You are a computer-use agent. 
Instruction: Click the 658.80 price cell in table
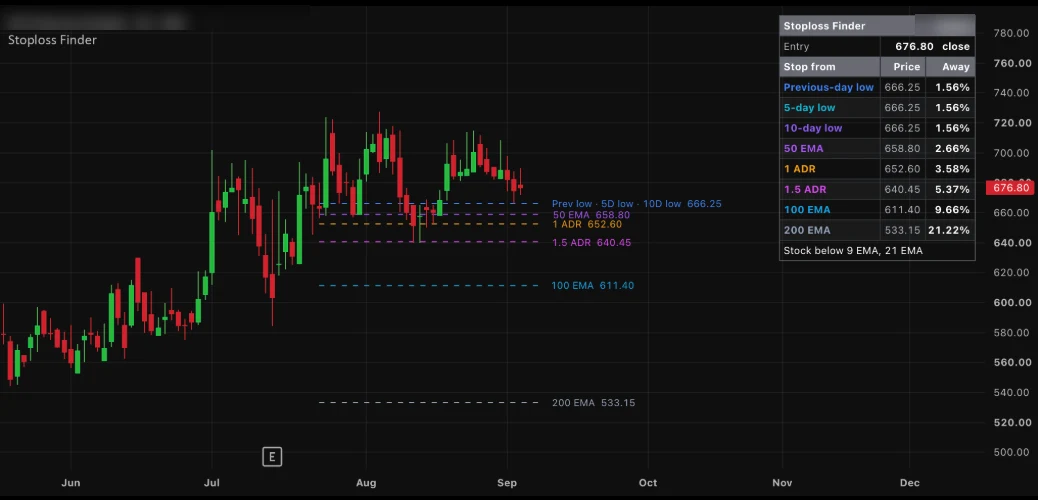pos(902,149)
